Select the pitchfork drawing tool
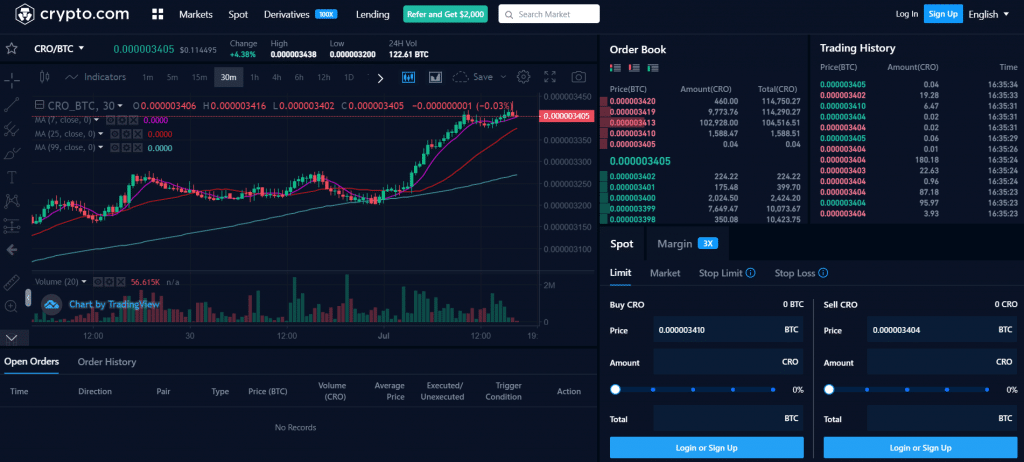Viewport: 1024px width, 462px height. click(x=11, y=129)
